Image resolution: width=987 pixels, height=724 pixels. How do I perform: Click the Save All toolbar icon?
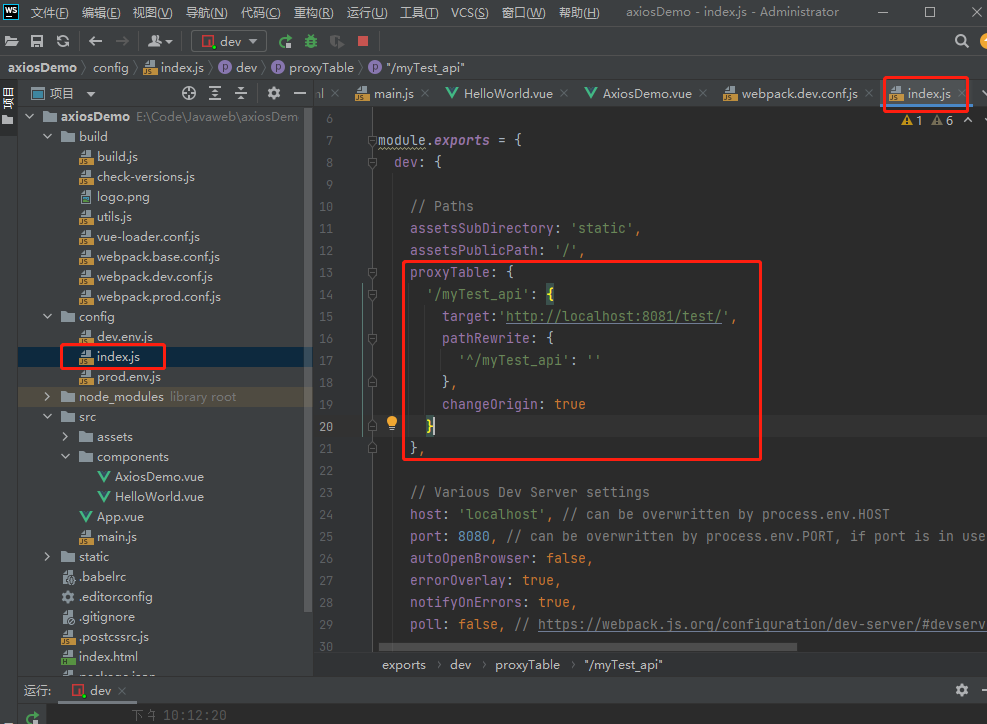[37, 42]
